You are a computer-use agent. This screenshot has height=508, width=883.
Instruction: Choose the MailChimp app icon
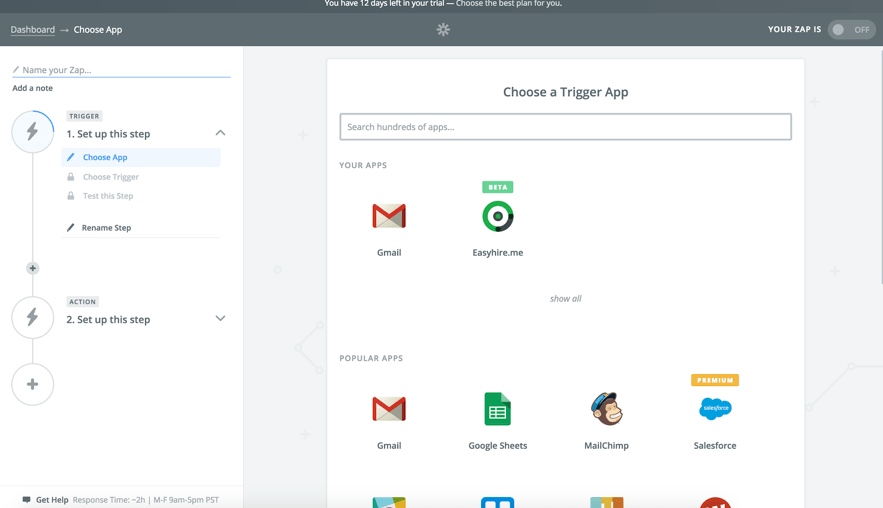point(606,409)
